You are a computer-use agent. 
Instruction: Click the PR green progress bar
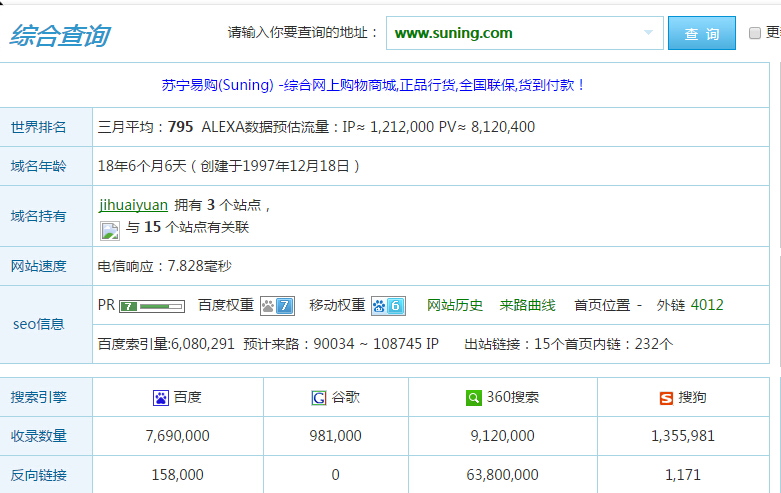coord(161,306)
